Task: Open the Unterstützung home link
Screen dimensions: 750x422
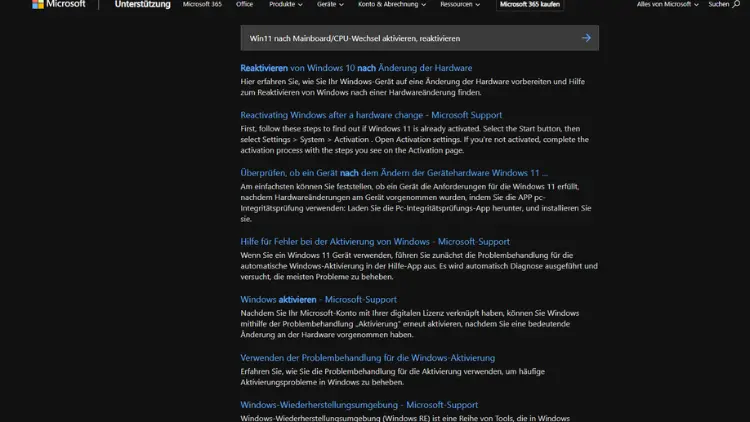Action: point(142,4)
